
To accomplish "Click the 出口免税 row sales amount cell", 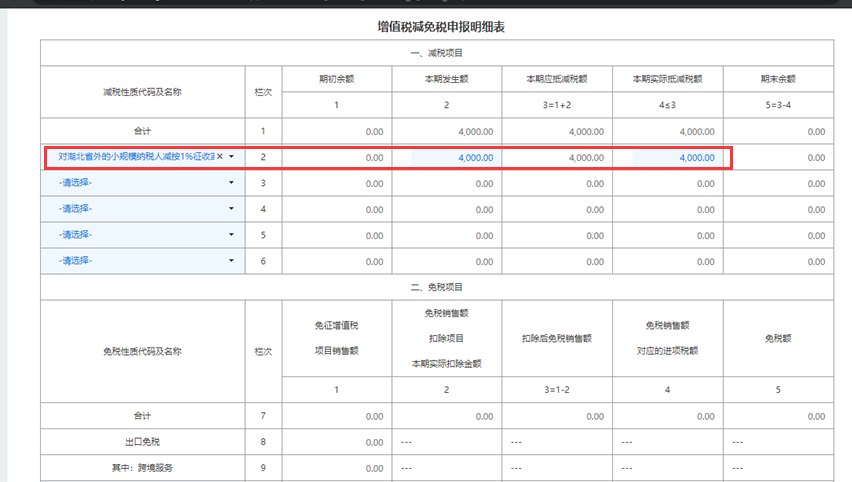I will click(x=337, y=442).
